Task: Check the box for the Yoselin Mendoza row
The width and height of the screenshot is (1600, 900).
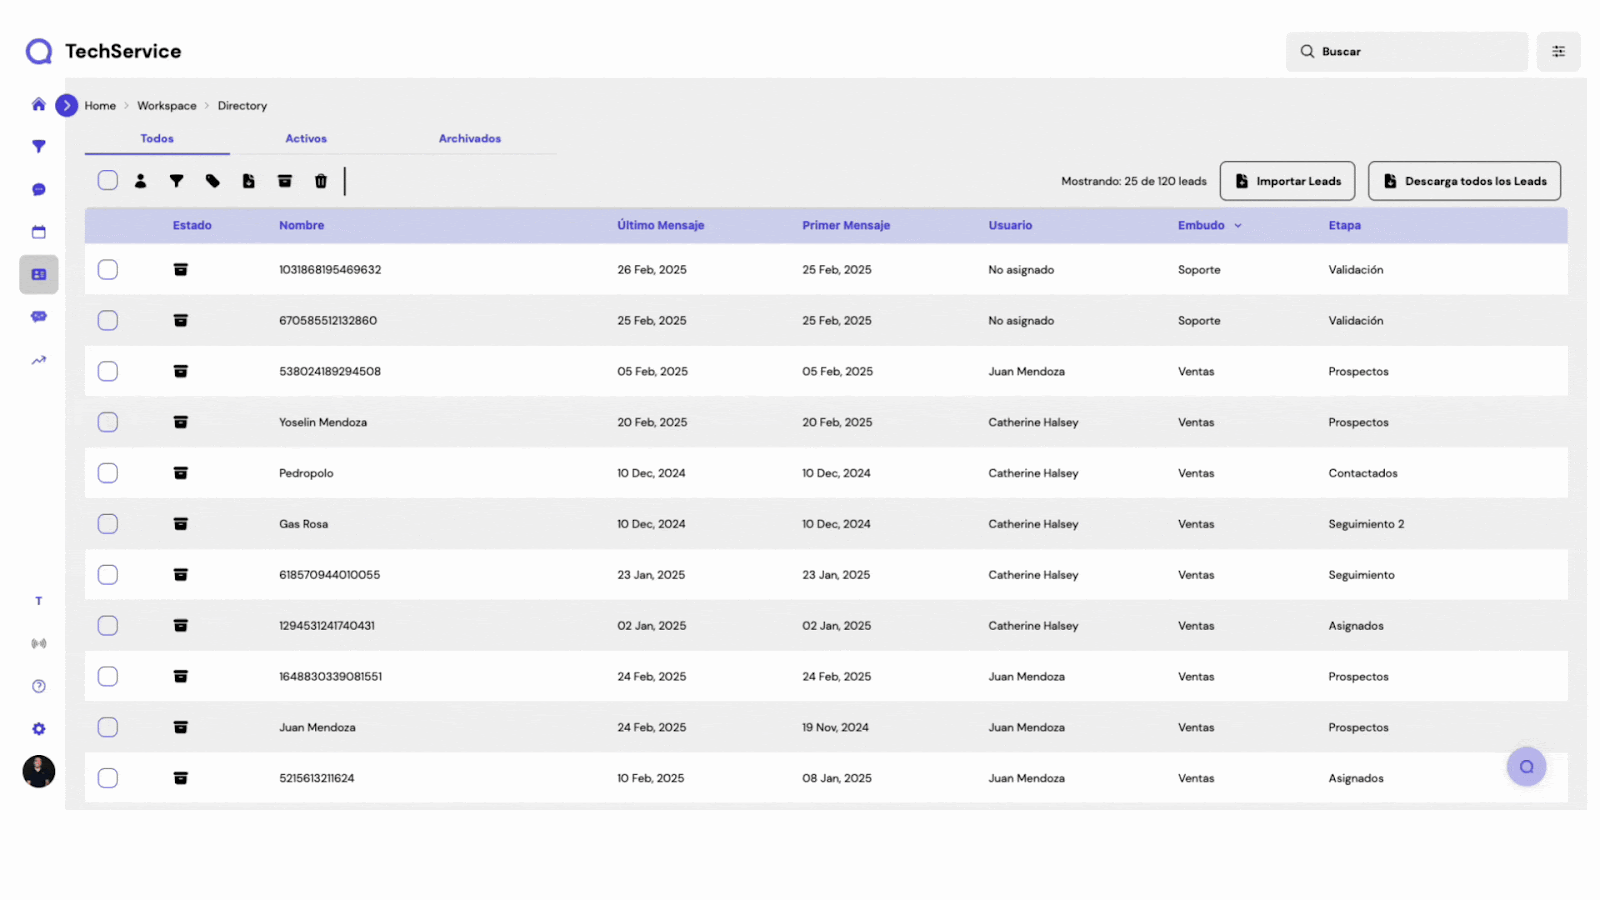Action: (x=108, y=422)
